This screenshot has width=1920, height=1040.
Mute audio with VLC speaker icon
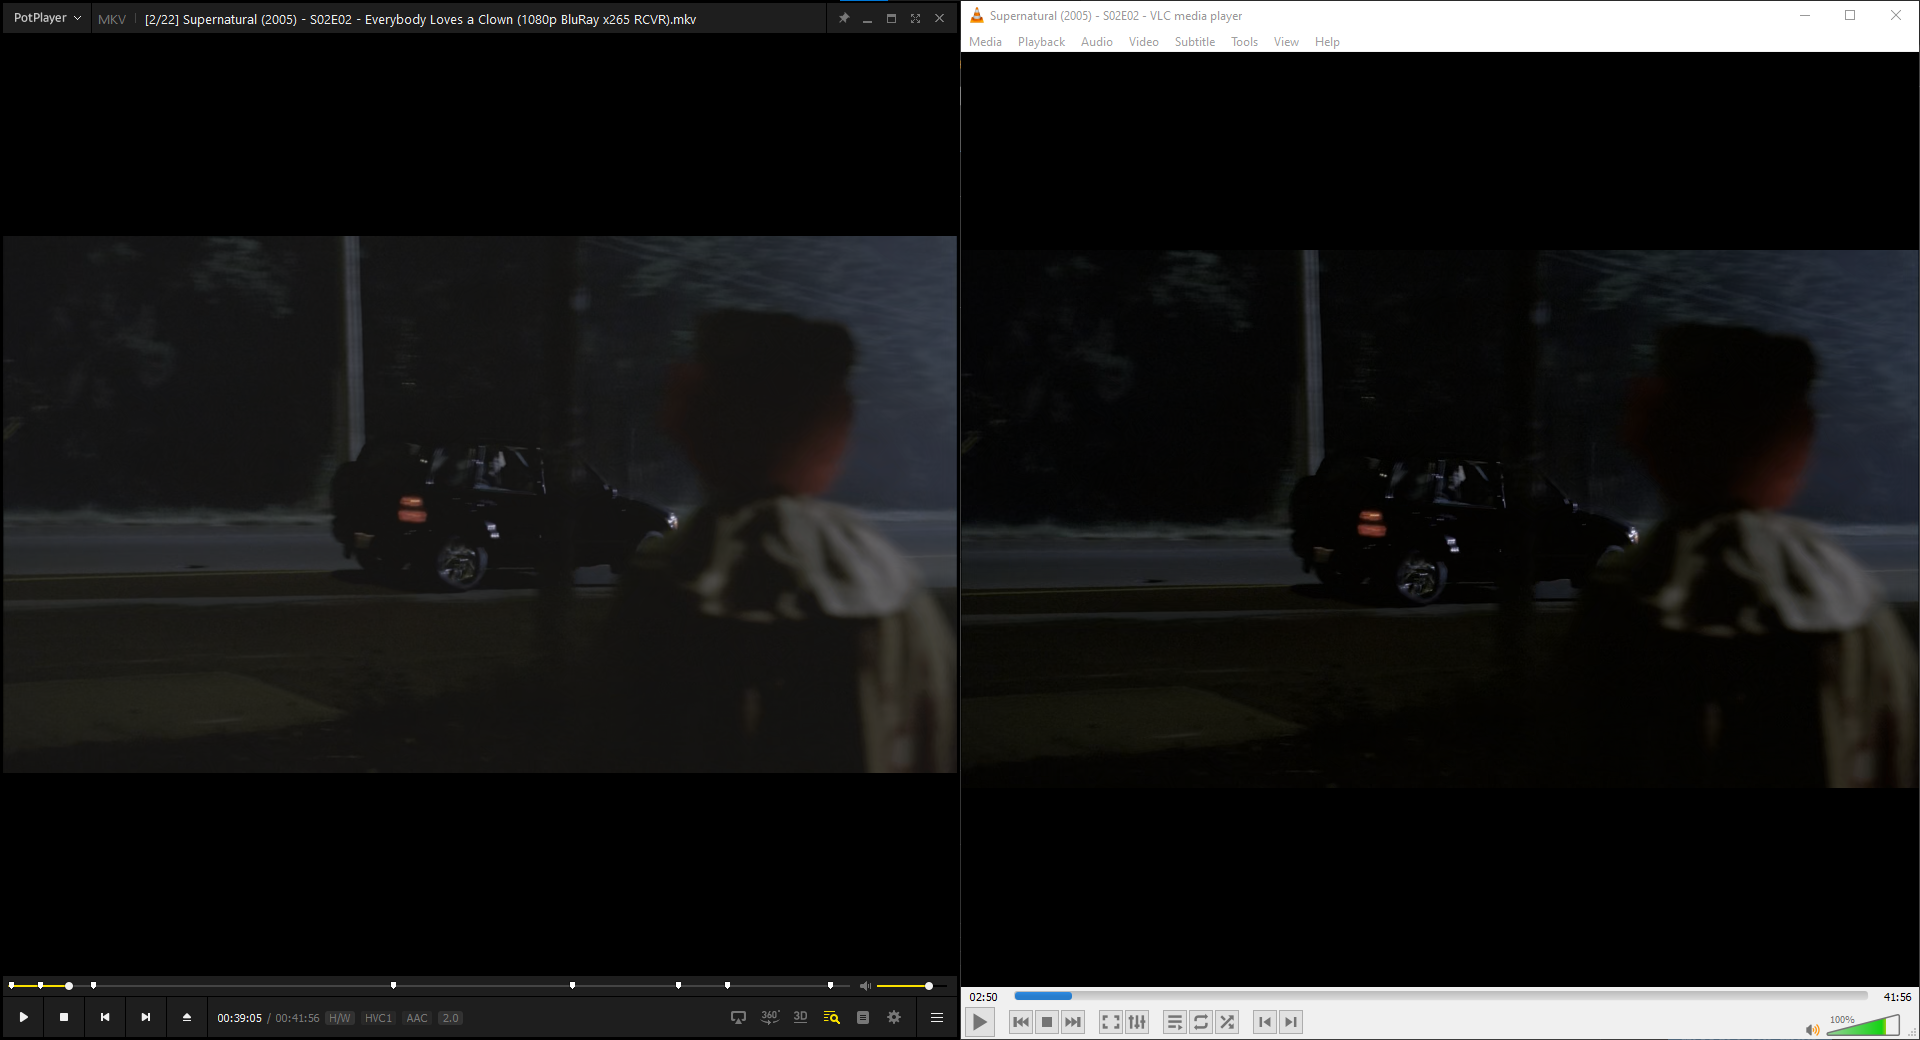point(1812,1030)
